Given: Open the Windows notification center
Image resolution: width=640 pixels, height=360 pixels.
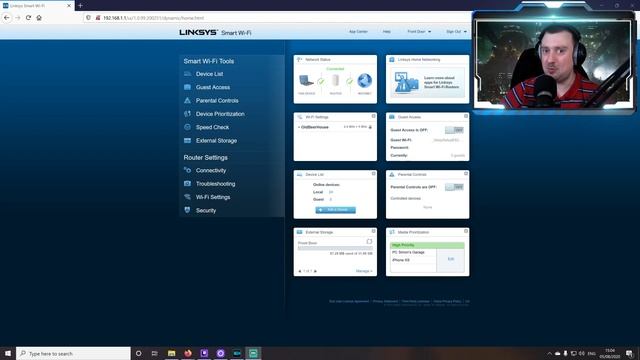Looking at the screenshot, I should (629, 353).
